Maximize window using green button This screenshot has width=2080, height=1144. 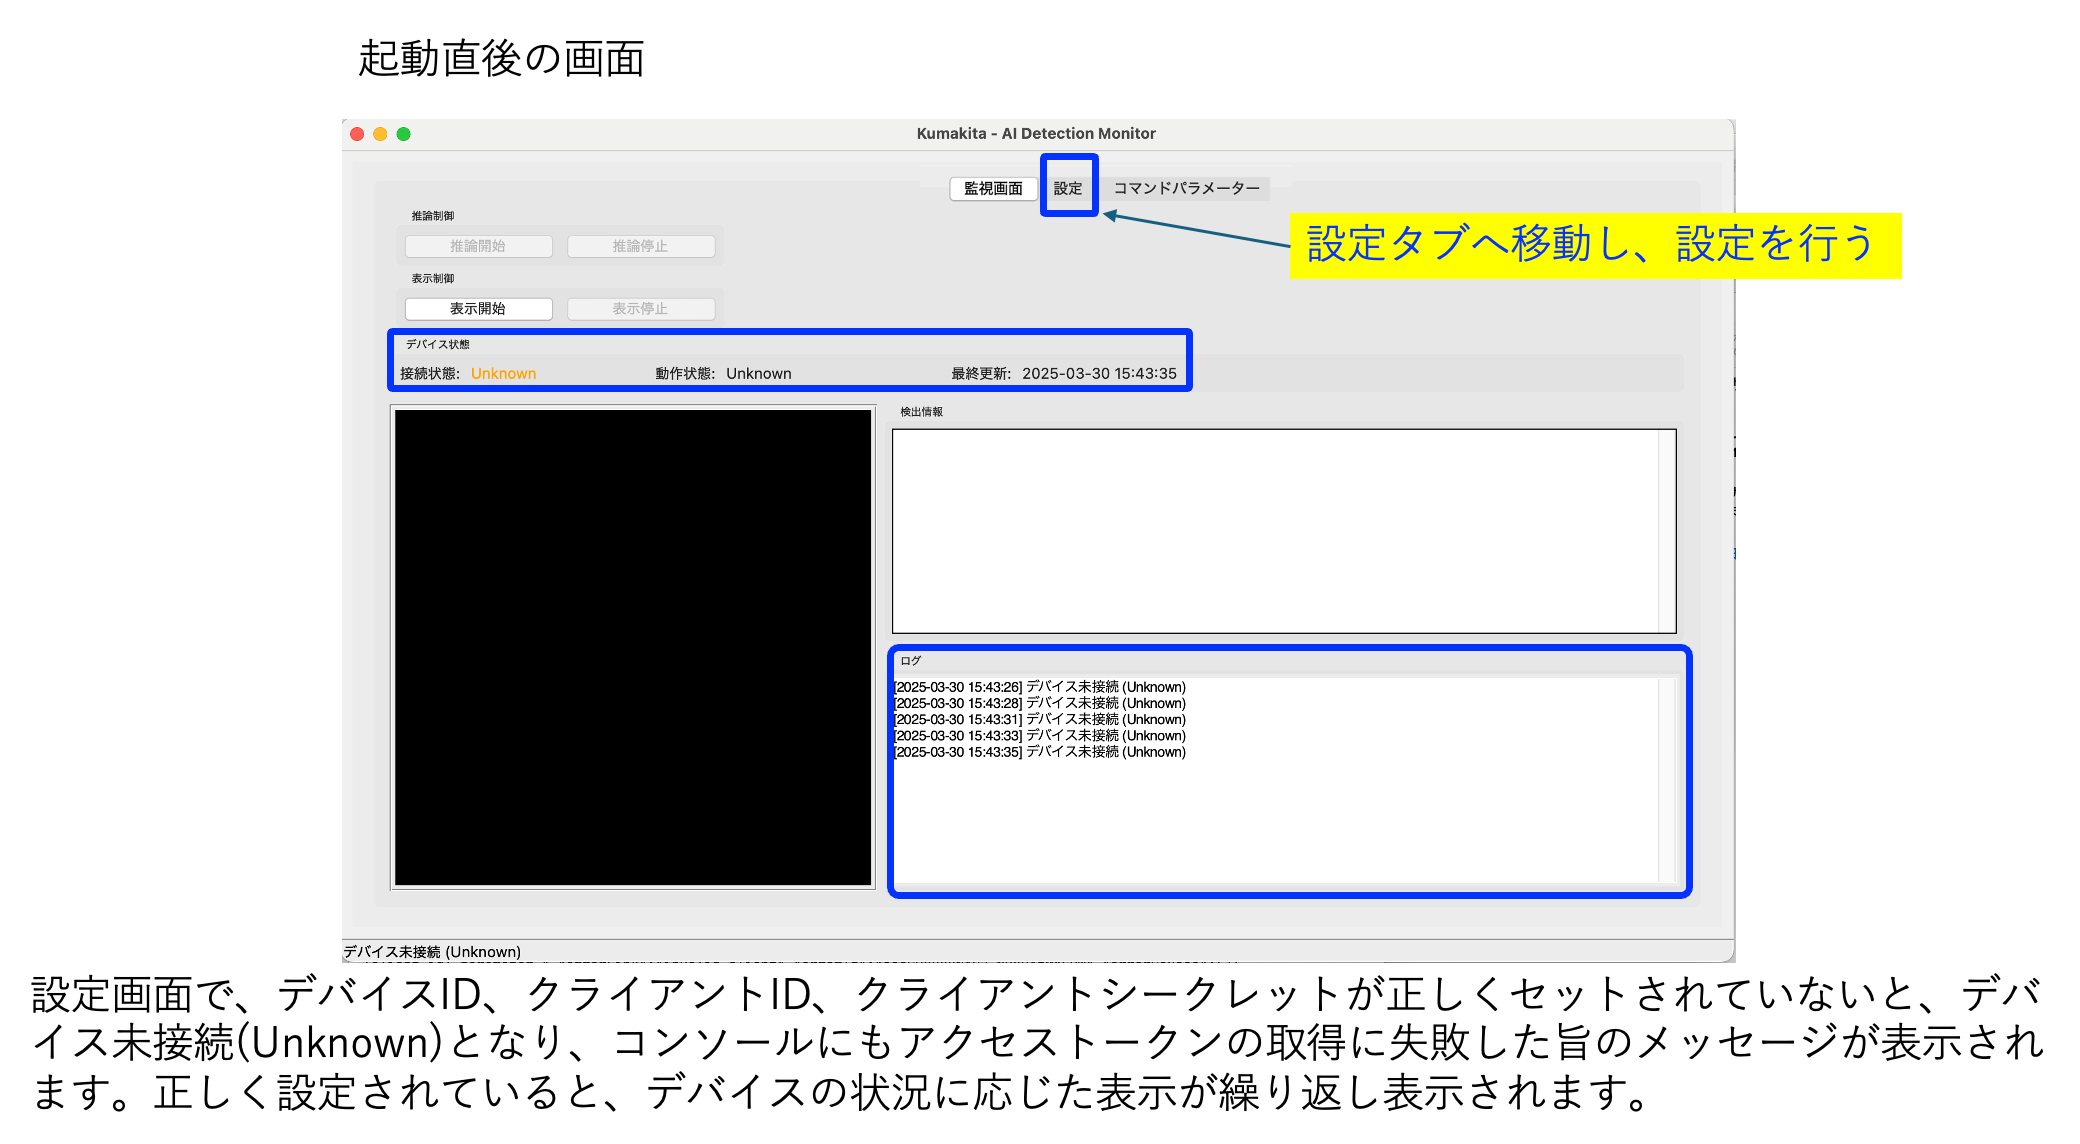click(404, 134)
